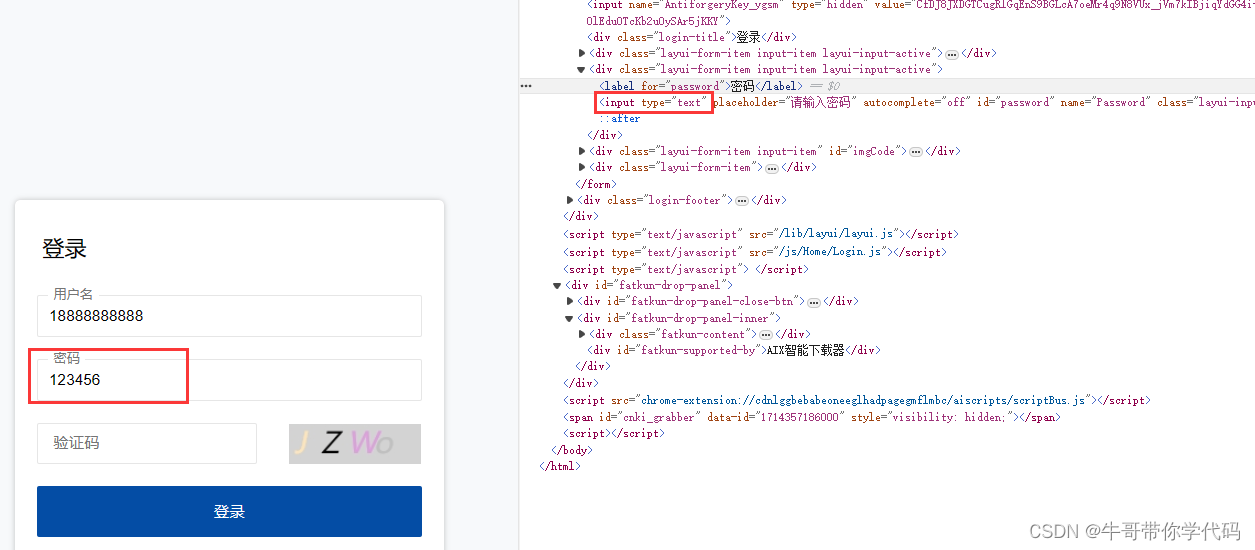Click ellipsis badge in plain layui-form-item row
Screen dimensions: 1255x550
tap(771, 168)
